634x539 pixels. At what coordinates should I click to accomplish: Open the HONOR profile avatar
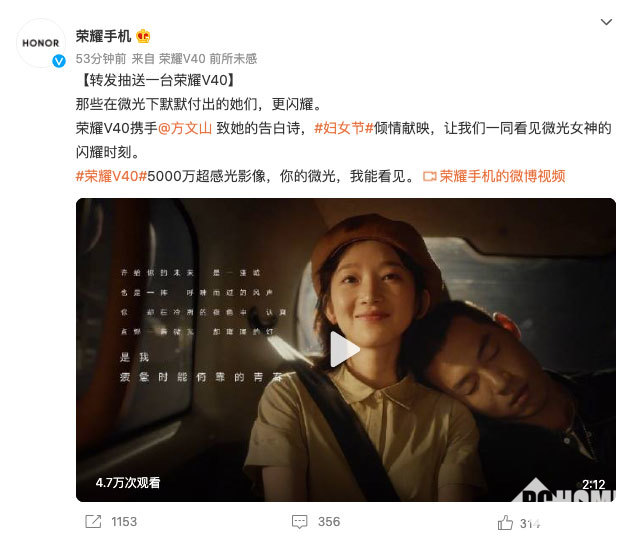tap(40, 43)
